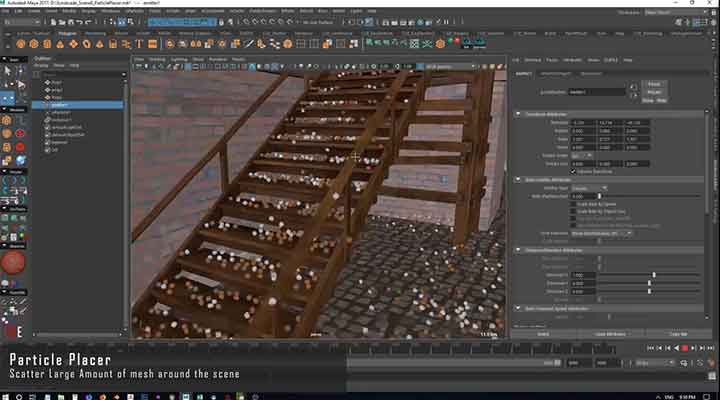Image resolution: width=720 pixels, height=400 pixels.
Task: Click the Copy Tab button
Action: (677, 333)
